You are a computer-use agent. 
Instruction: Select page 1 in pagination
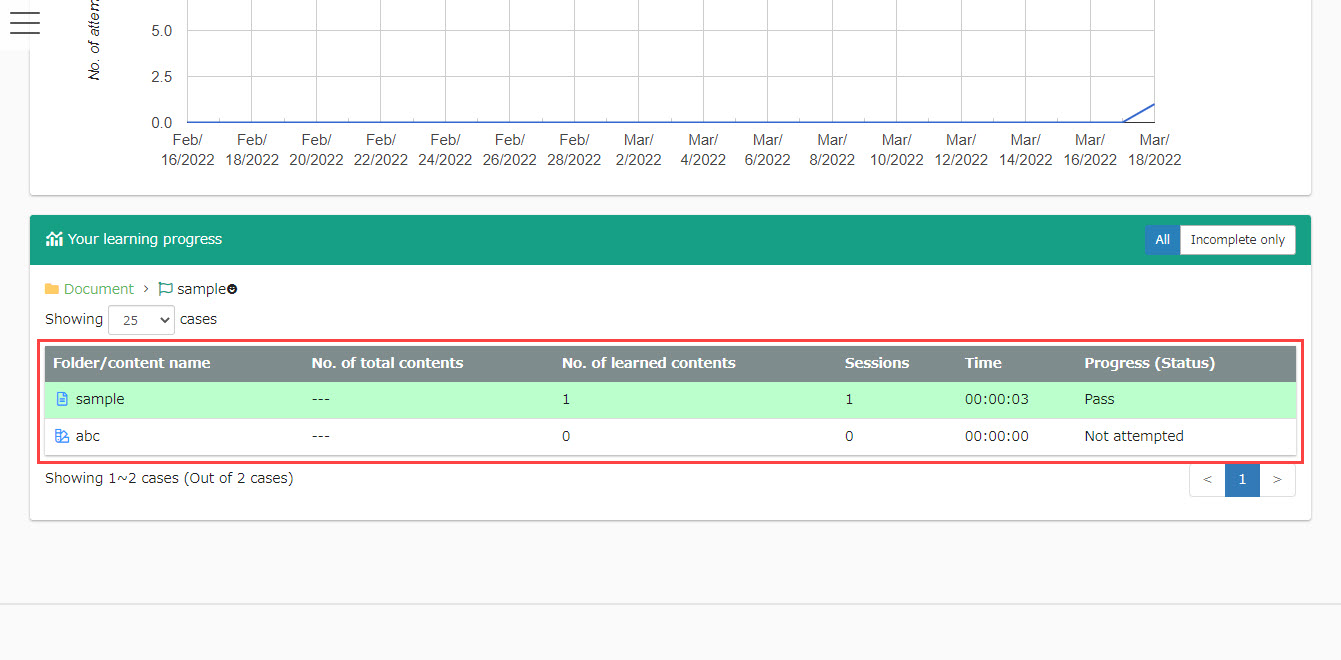point(1242,480)
